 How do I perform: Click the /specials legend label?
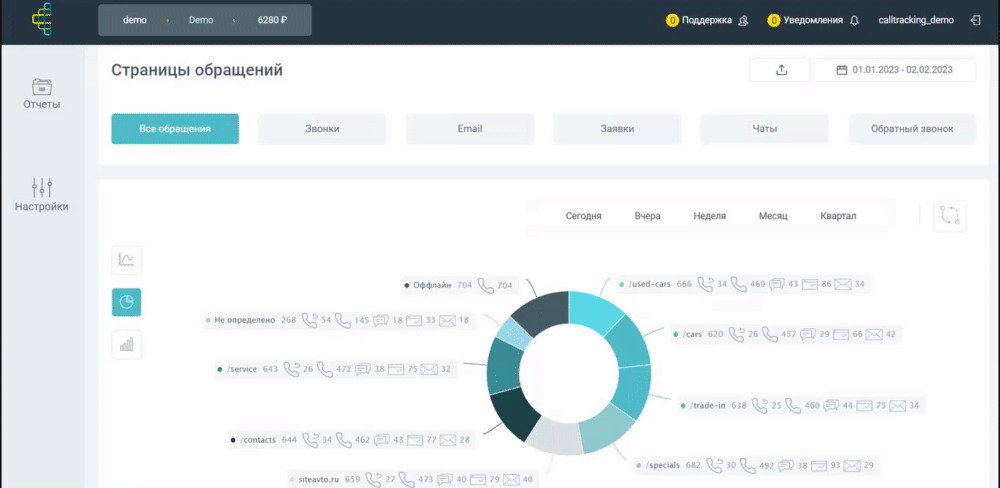(663, 465)
